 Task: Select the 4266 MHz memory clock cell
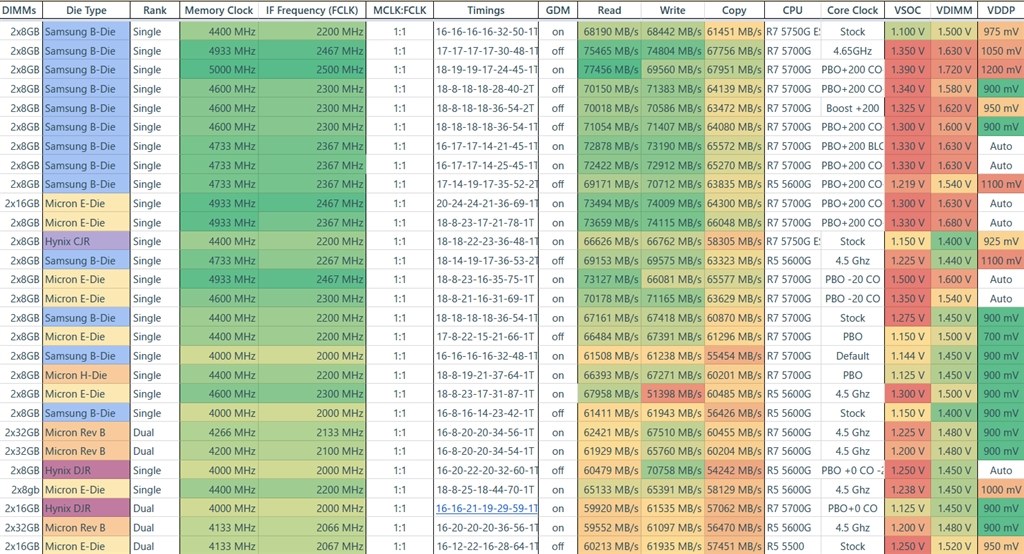coord(219,432)
